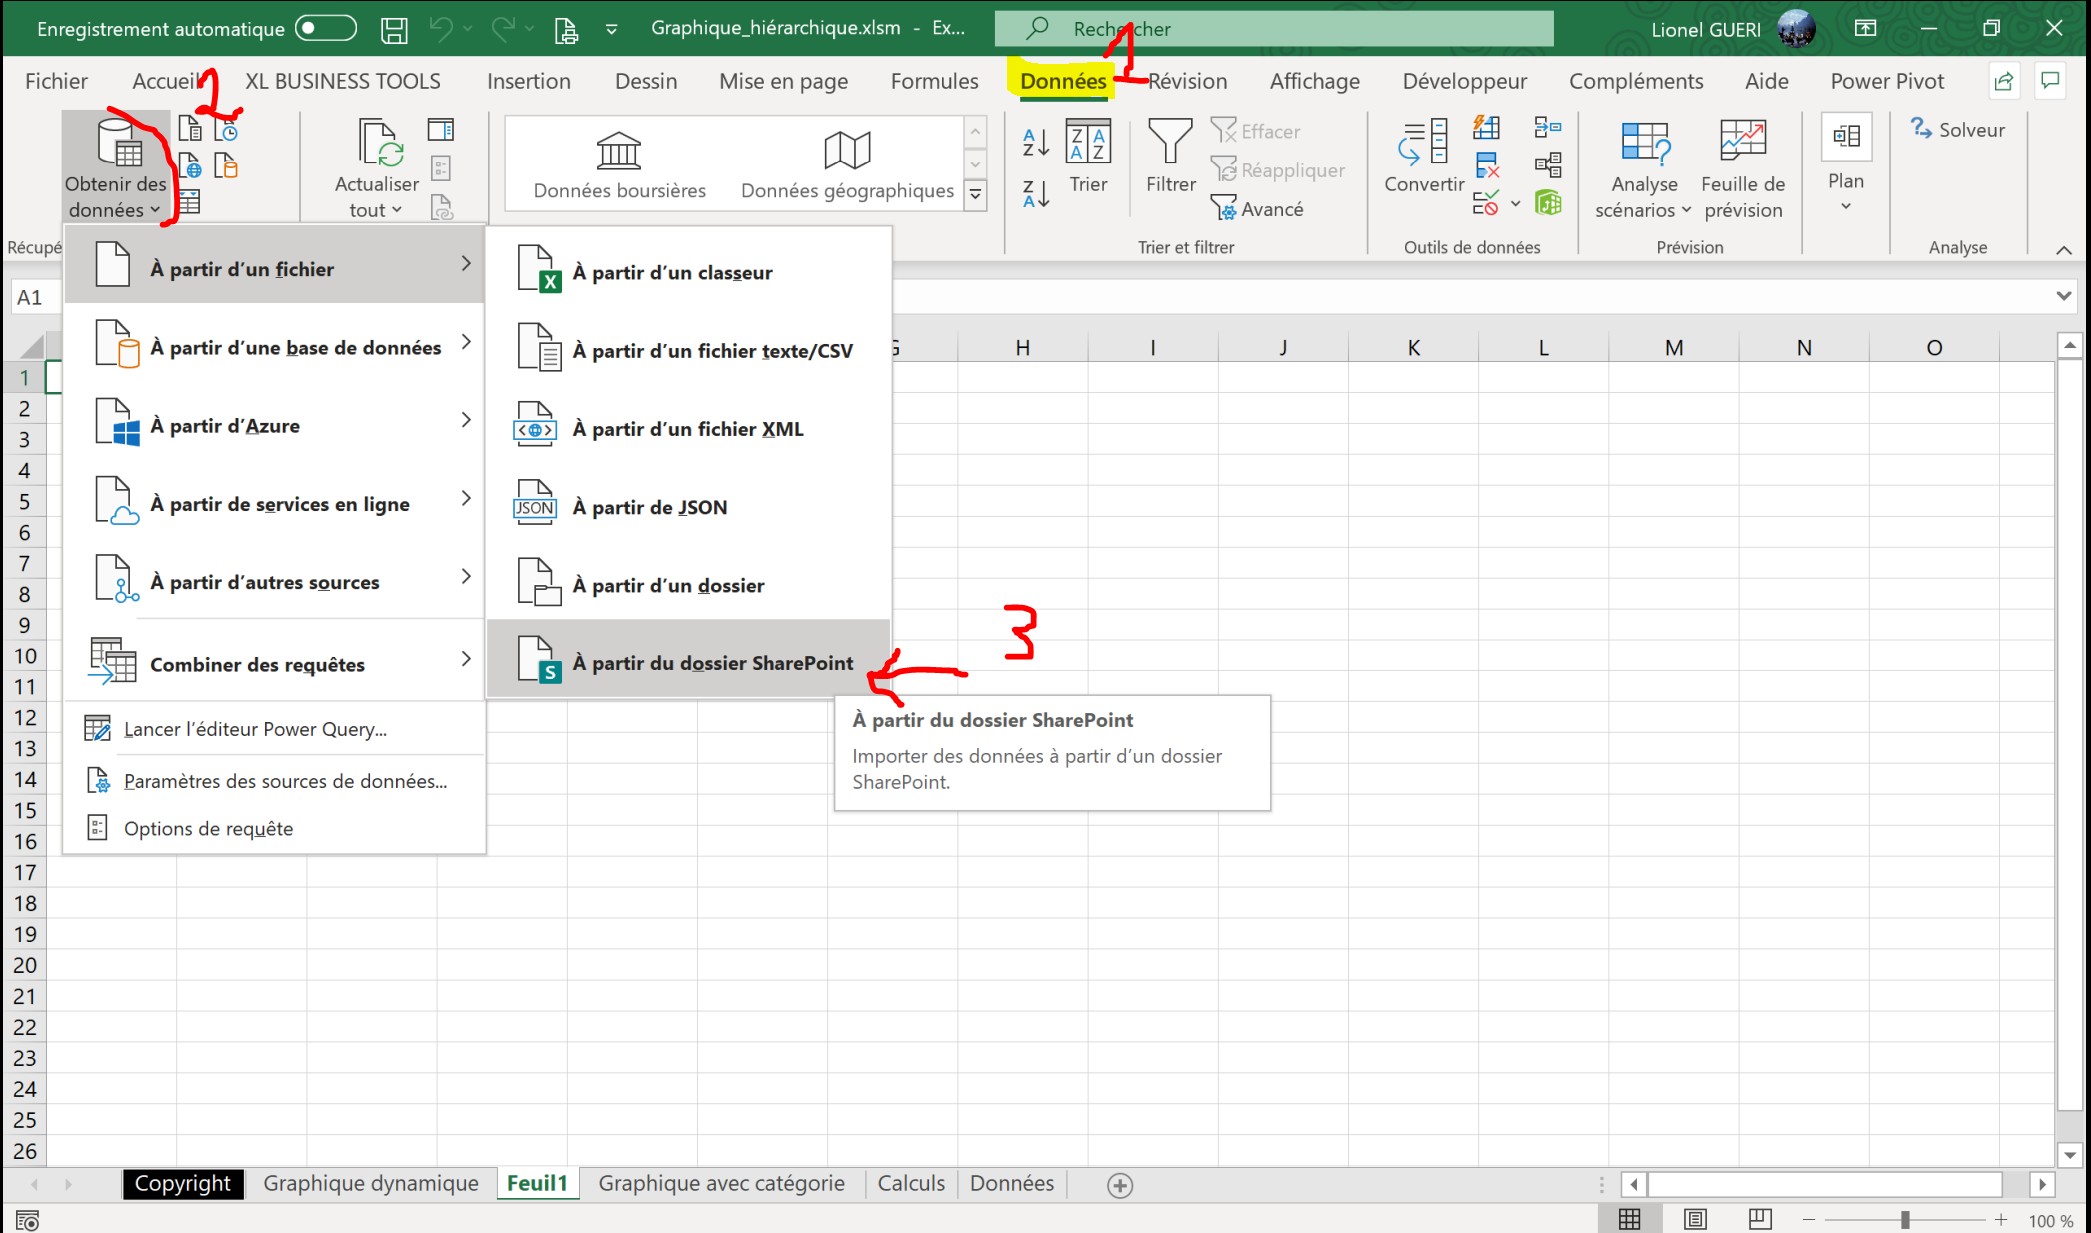
Task: Click the Convertir icon in ribbon
Action: click(1425, 163)
